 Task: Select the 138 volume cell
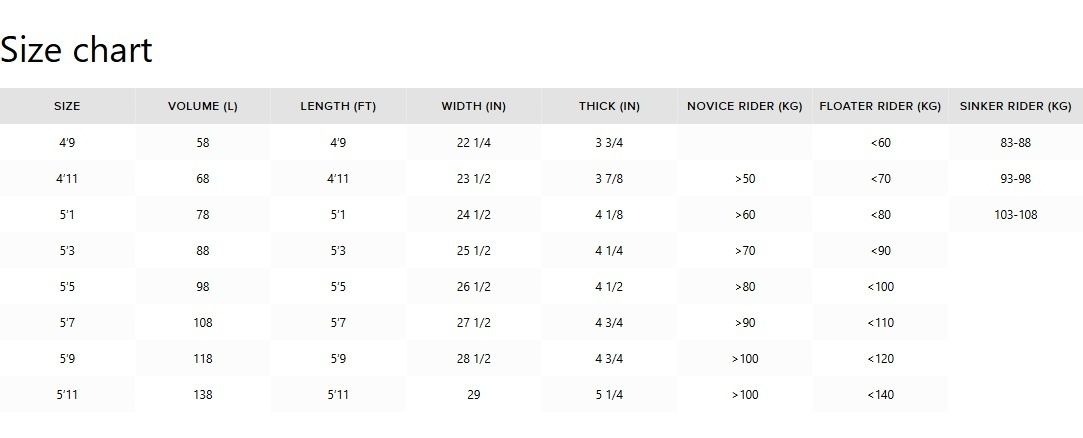coord(203,395)
